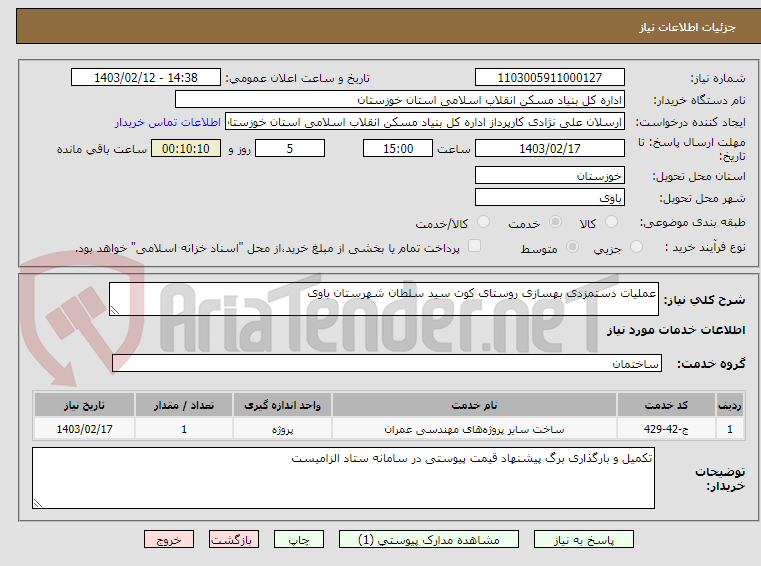
Task: Click the نوع فرآیند خرید label
Action: 705,247
